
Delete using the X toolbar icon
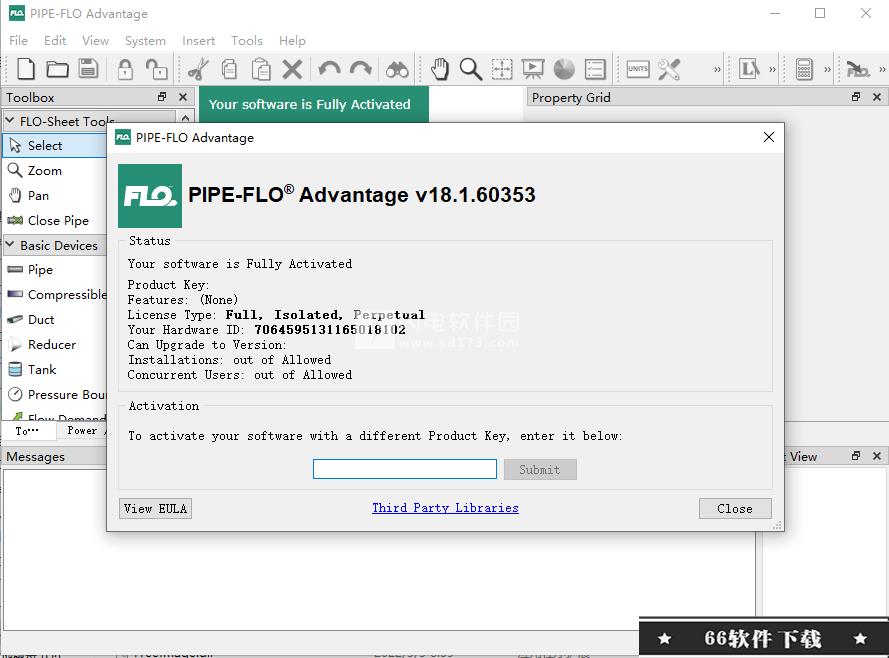pyautogui.click(x=293, y=69)
